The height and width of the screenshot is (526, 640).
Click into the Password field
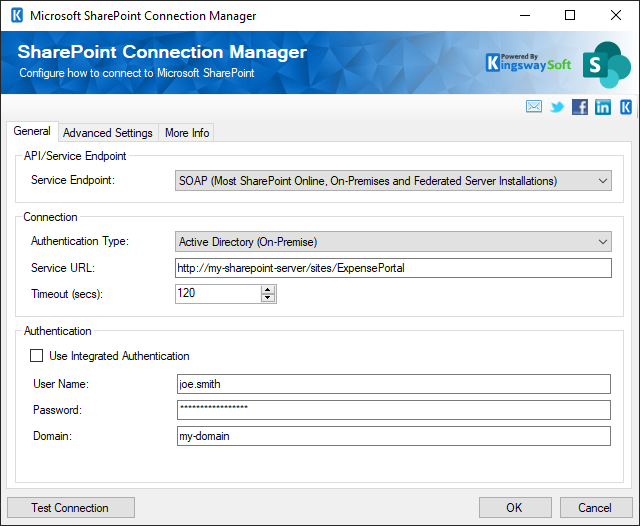click(x=393, y=410)
